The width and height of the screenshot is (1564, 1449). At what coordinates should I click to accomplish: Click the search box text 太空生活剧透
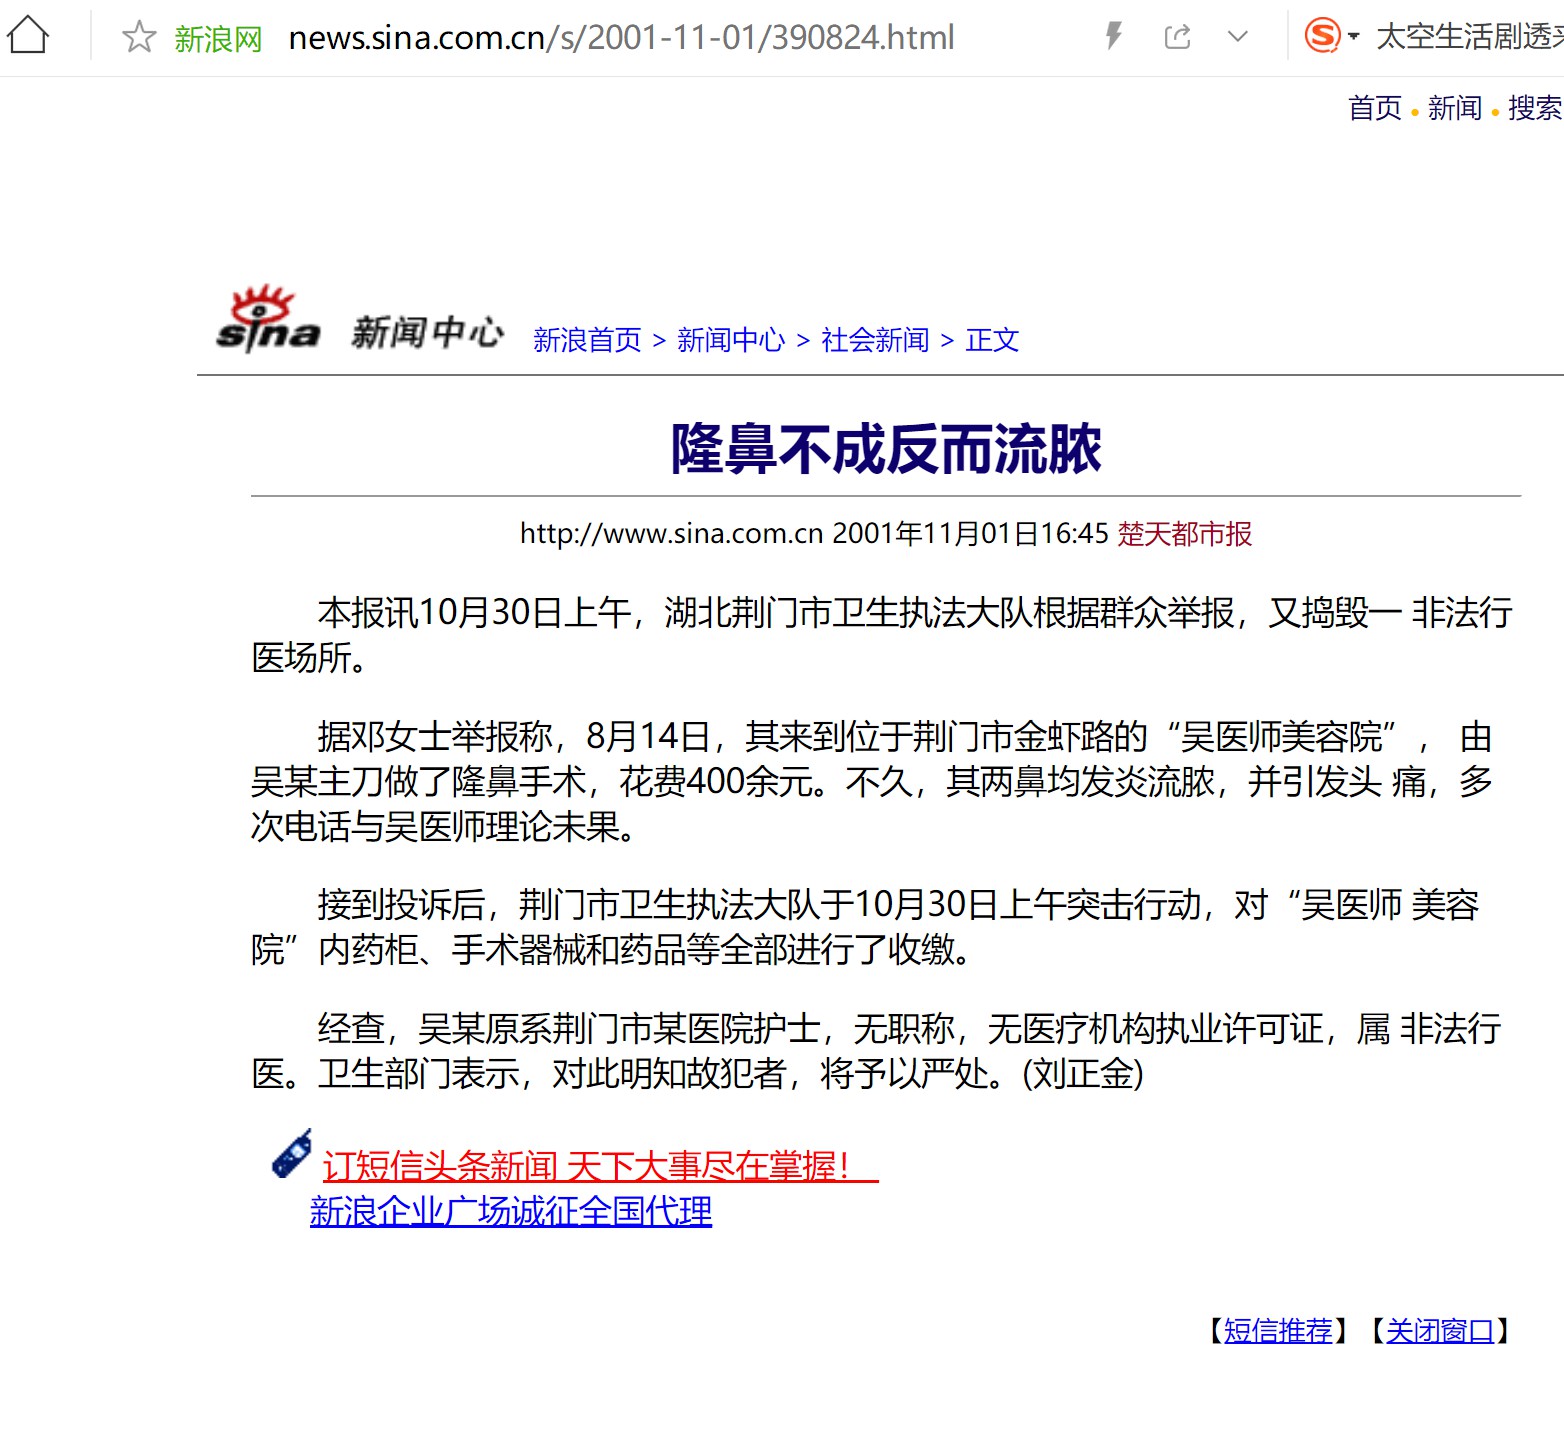coord(1469,37)
